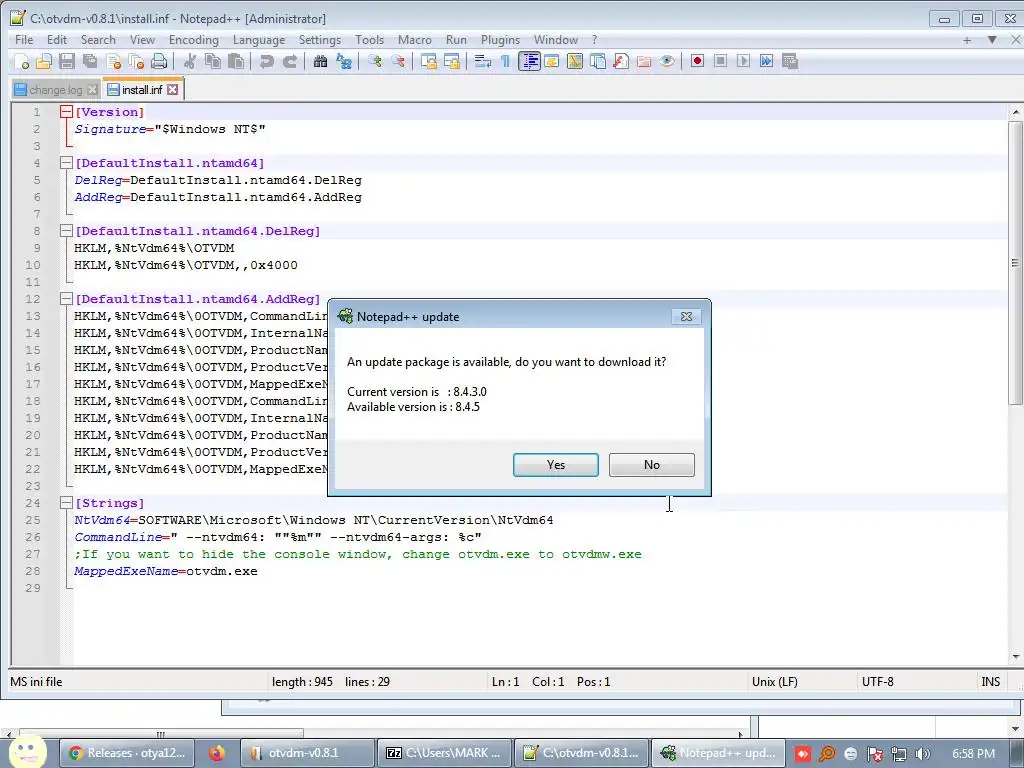Click the plus button on menu bar
1024x768 pixels.
(x=967, y=40)
